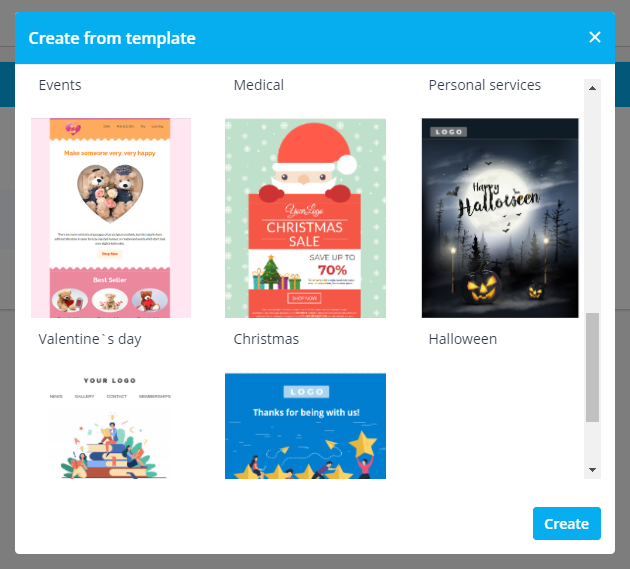
Task: Click the template list scrollbar thumb
Action: tap(592, 367)
